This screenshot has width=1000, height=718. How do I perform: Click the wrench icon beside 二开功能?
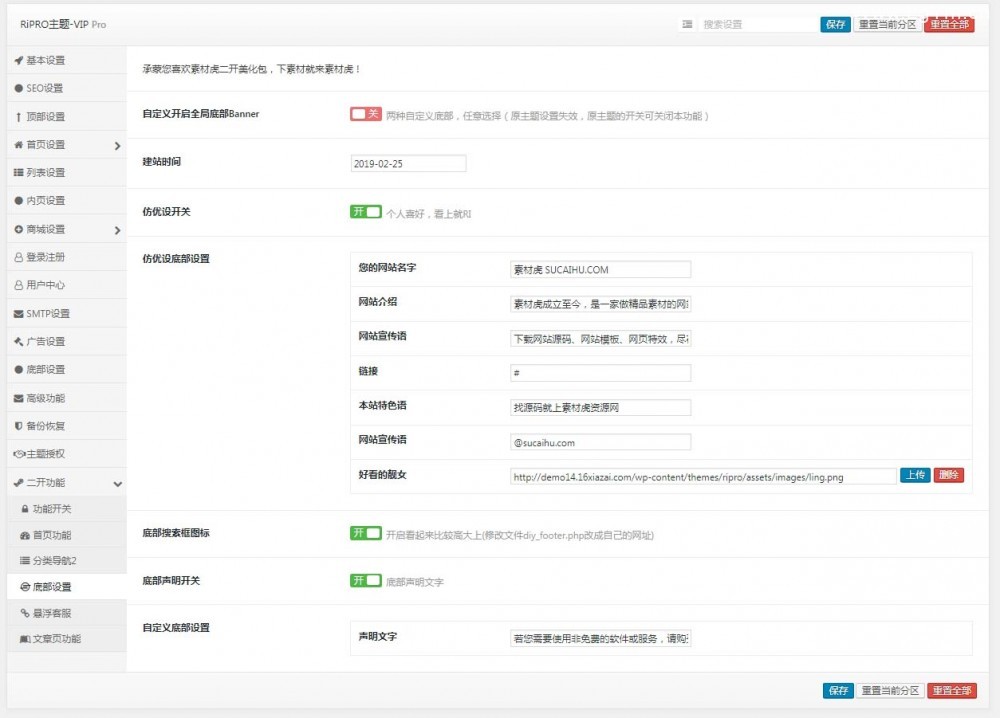pyautogui.click(x=18, y=483)
